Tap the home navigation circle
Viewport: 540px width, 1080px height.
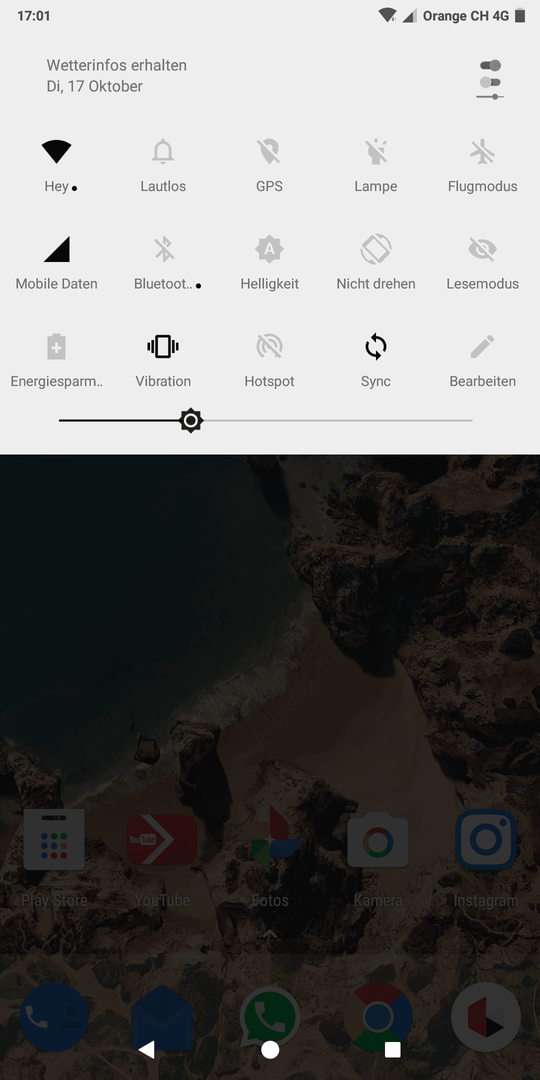click(270, 1049)
